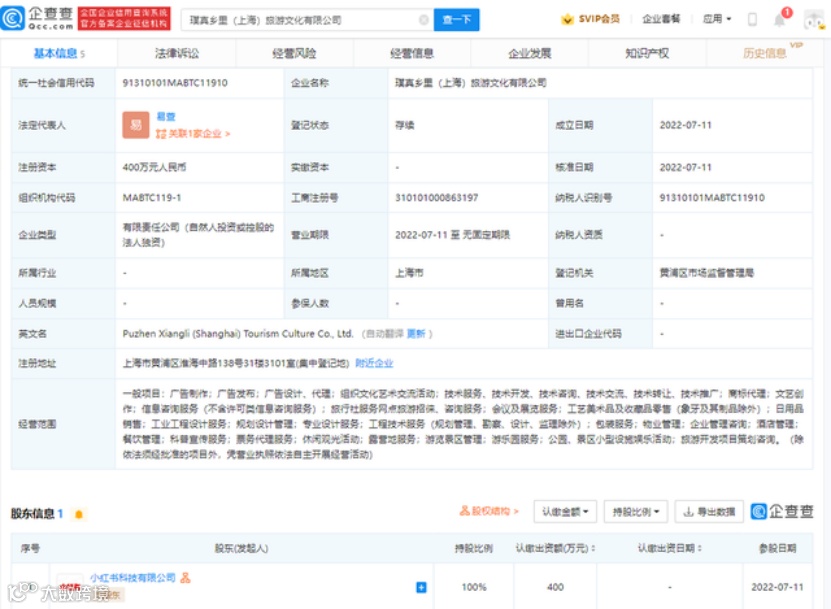Image resolution: width=831 pixels, height=609 pixels.
Task: Click the 存续 registration status value
Action: point(404,125)
